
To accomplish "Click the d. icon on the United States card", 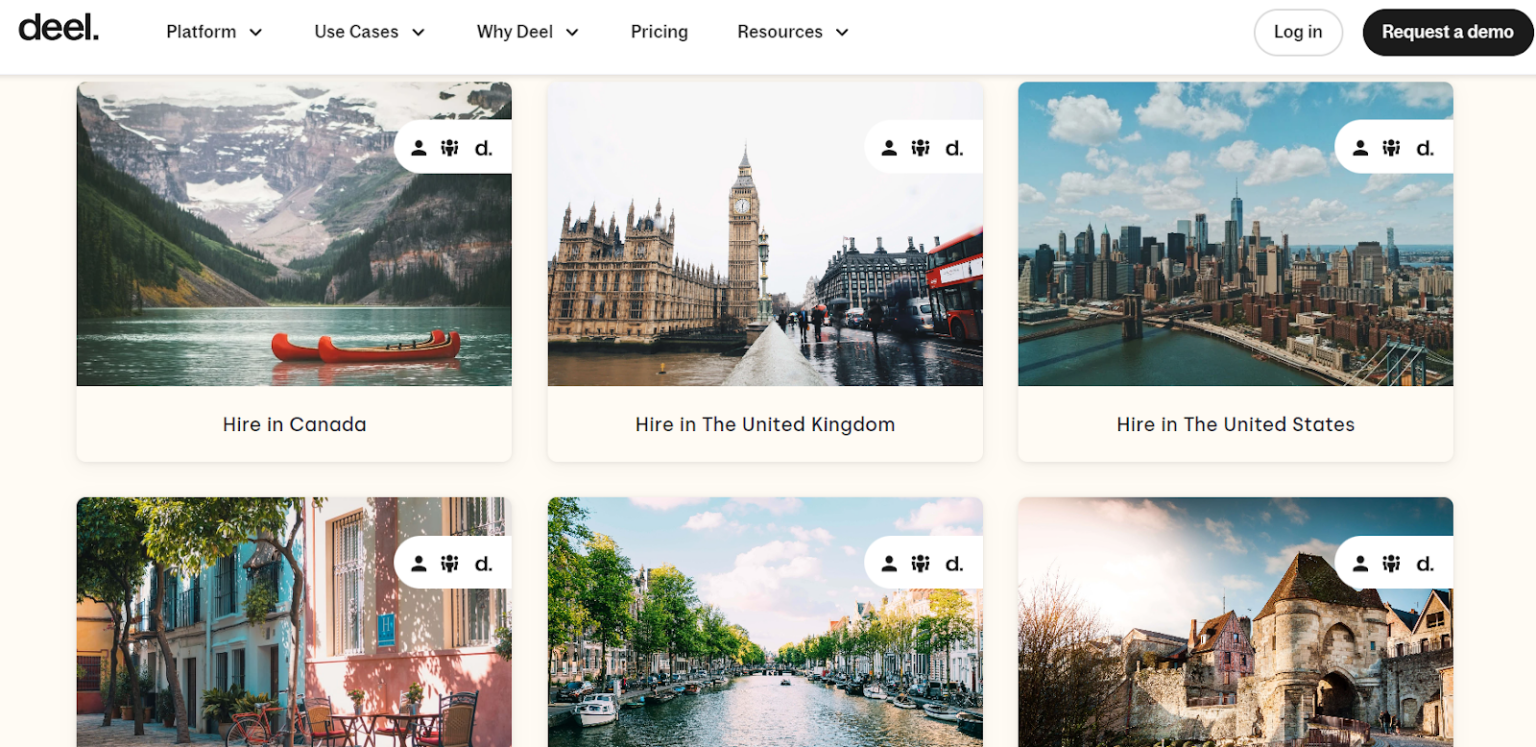I will point(1424,146).
